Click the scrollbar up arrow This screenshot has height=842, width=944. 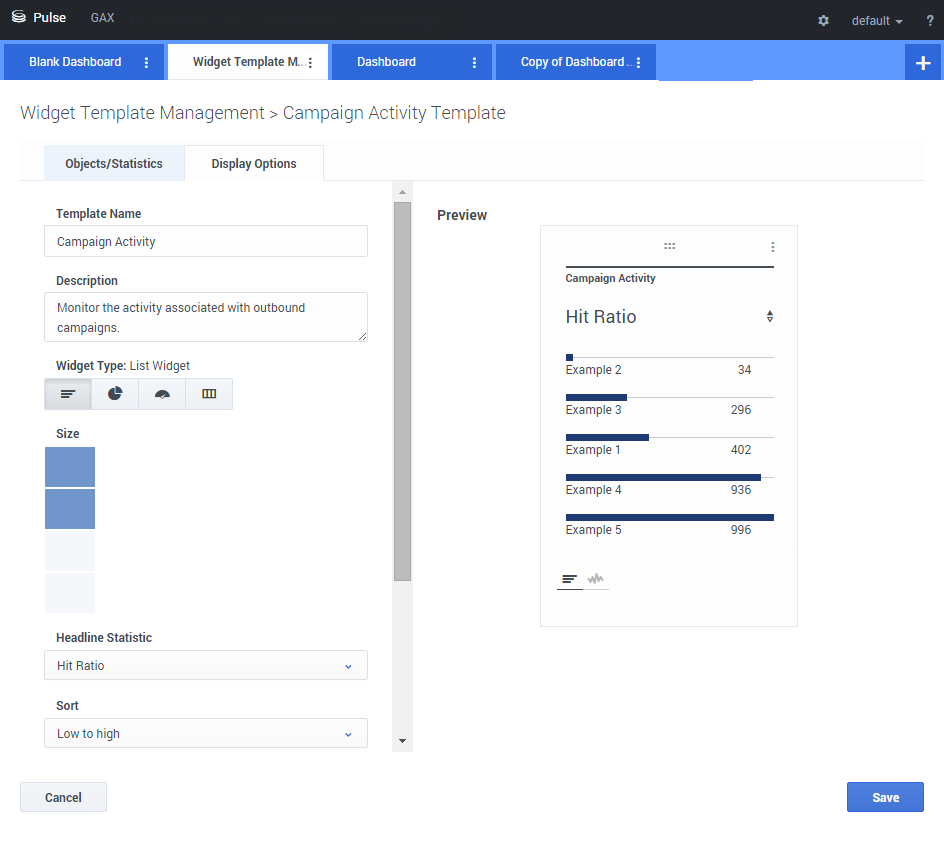coord(402,193)
